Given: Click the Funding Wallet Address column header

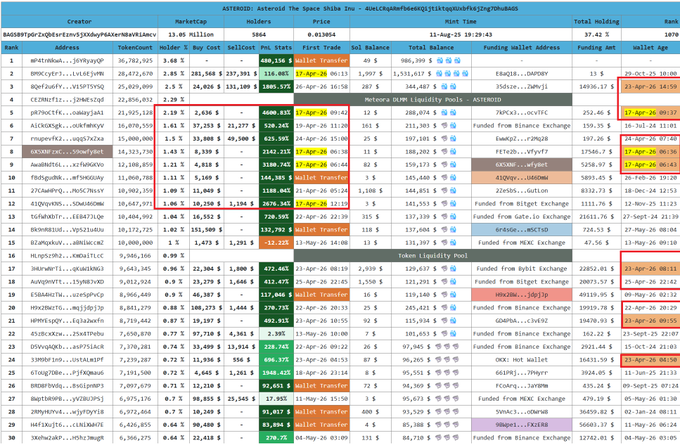Looking at the screenshot, I should 522,48.
